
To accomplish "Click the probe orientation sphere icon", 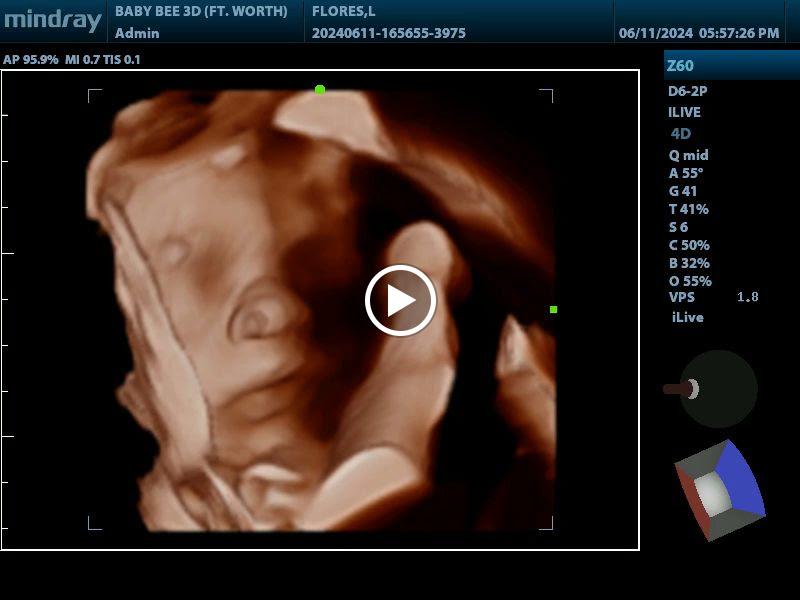I will (x=711, y=389).
